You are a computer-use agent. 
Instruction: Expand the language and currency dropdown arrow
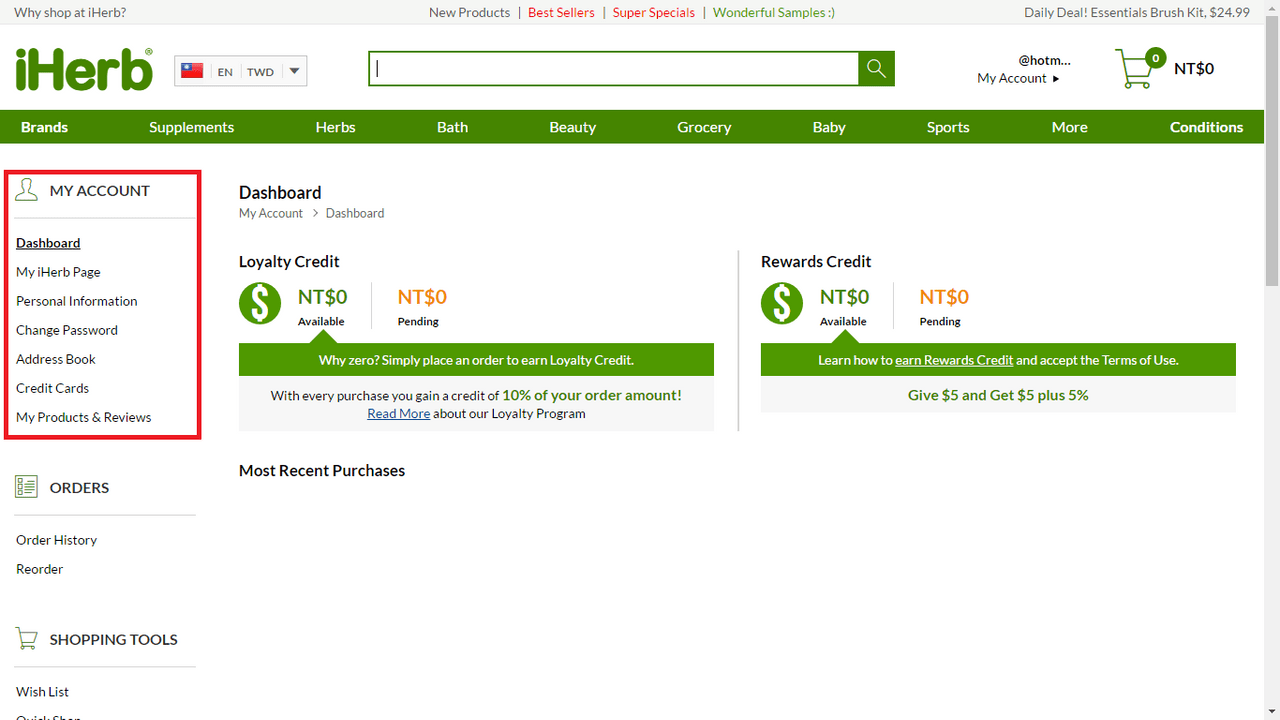pyautogui.click(x=294, y=71)
